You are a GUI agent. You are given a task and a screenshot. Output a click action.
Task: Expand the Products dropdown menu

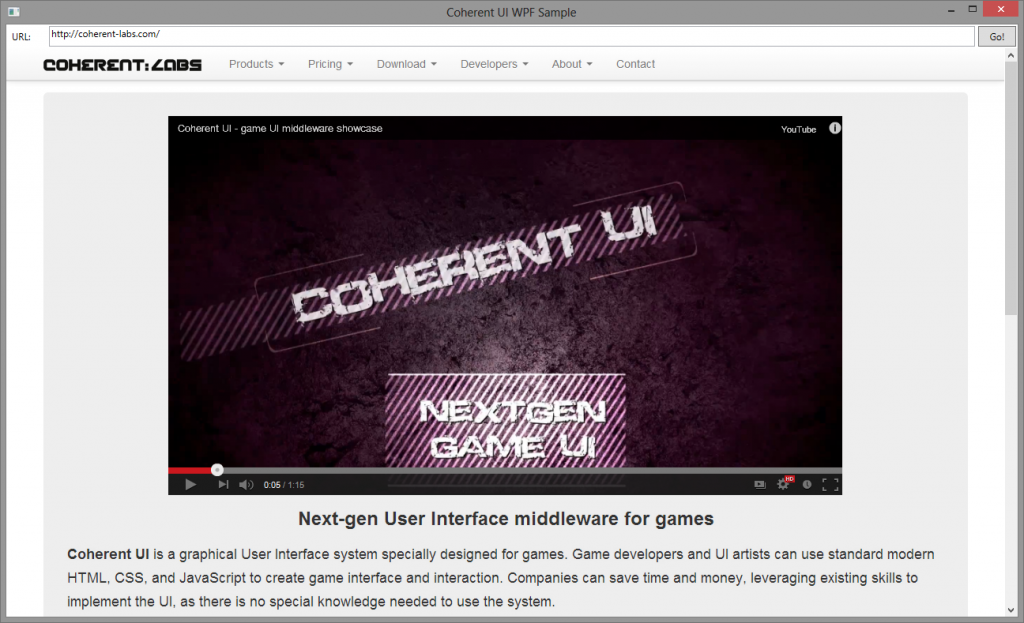[x=256, y=64]
